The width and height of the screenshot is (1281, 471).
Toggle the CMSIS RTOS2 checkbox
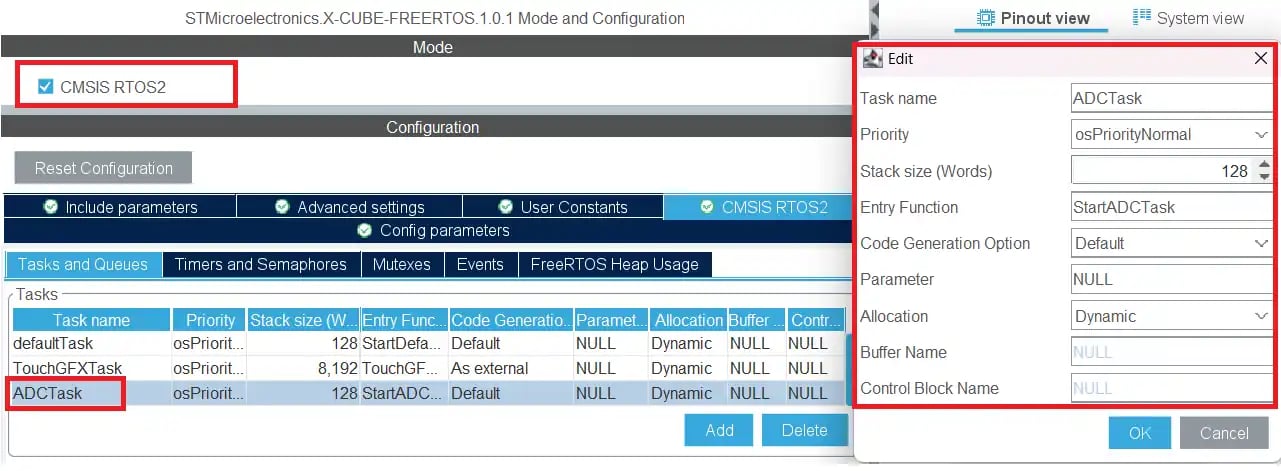coord(45,87)
